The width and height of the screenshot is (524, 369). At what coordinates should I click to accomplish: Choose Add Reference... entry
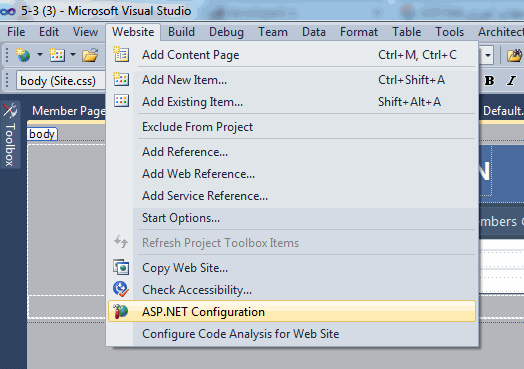coord(292,152)
